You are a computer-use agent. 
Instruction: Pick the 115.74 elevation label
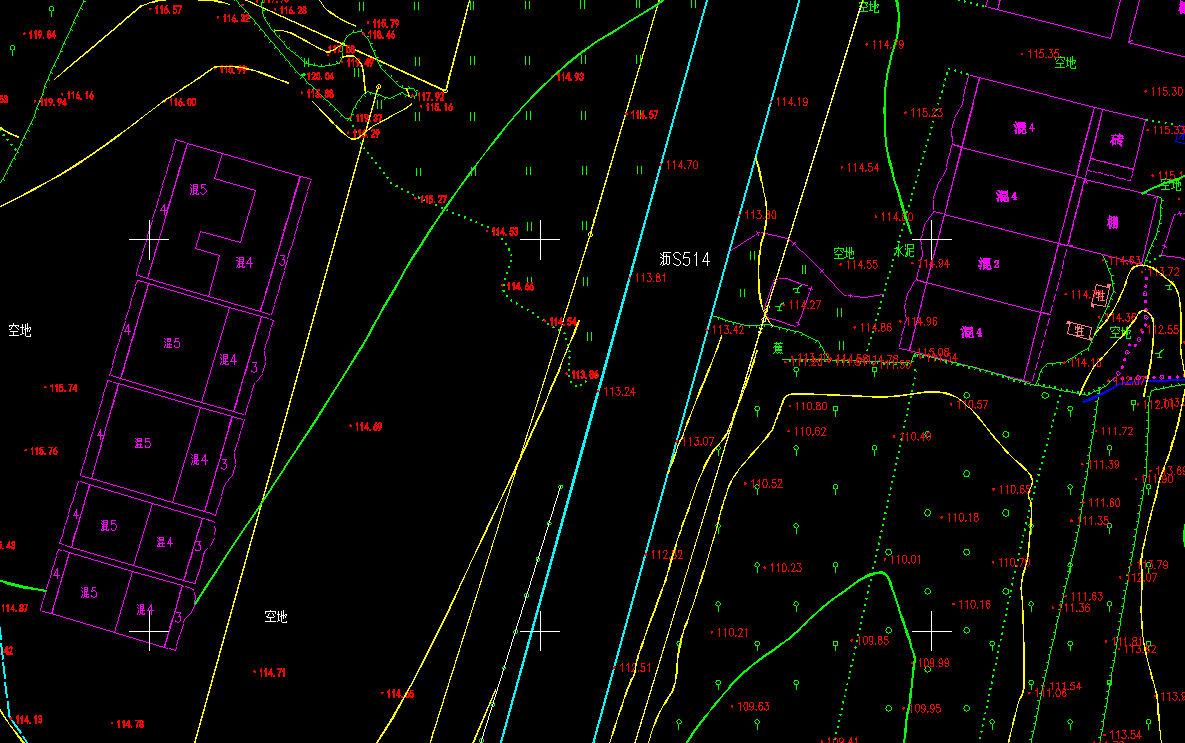tap(62, 388)
